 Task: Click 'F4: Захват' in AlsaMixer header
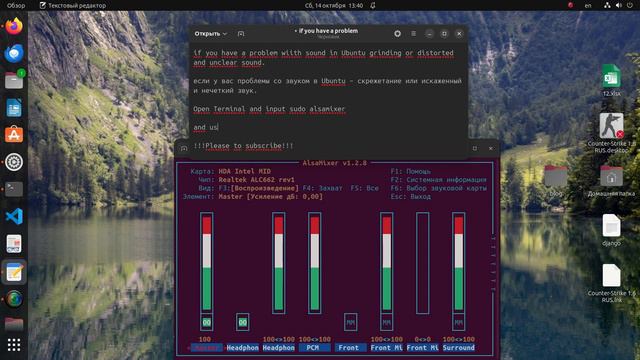pos(322,188)
